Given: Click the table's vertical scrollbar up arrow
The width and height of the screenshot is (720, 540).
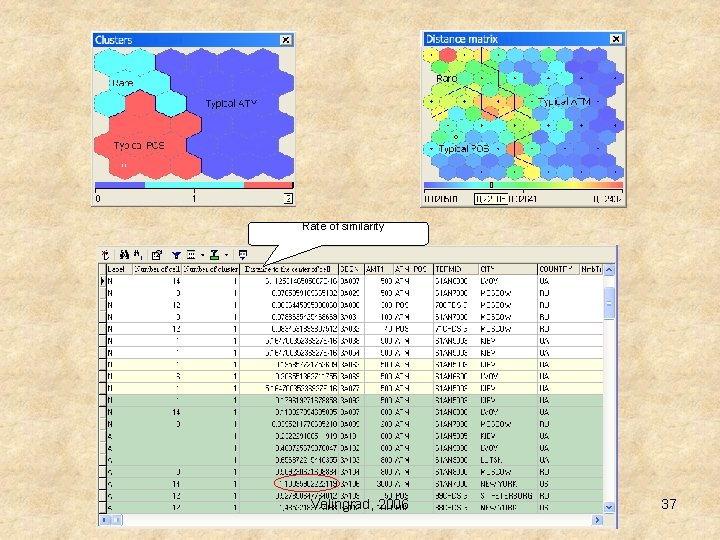Looking at the screenshot, I should (609, 270).
